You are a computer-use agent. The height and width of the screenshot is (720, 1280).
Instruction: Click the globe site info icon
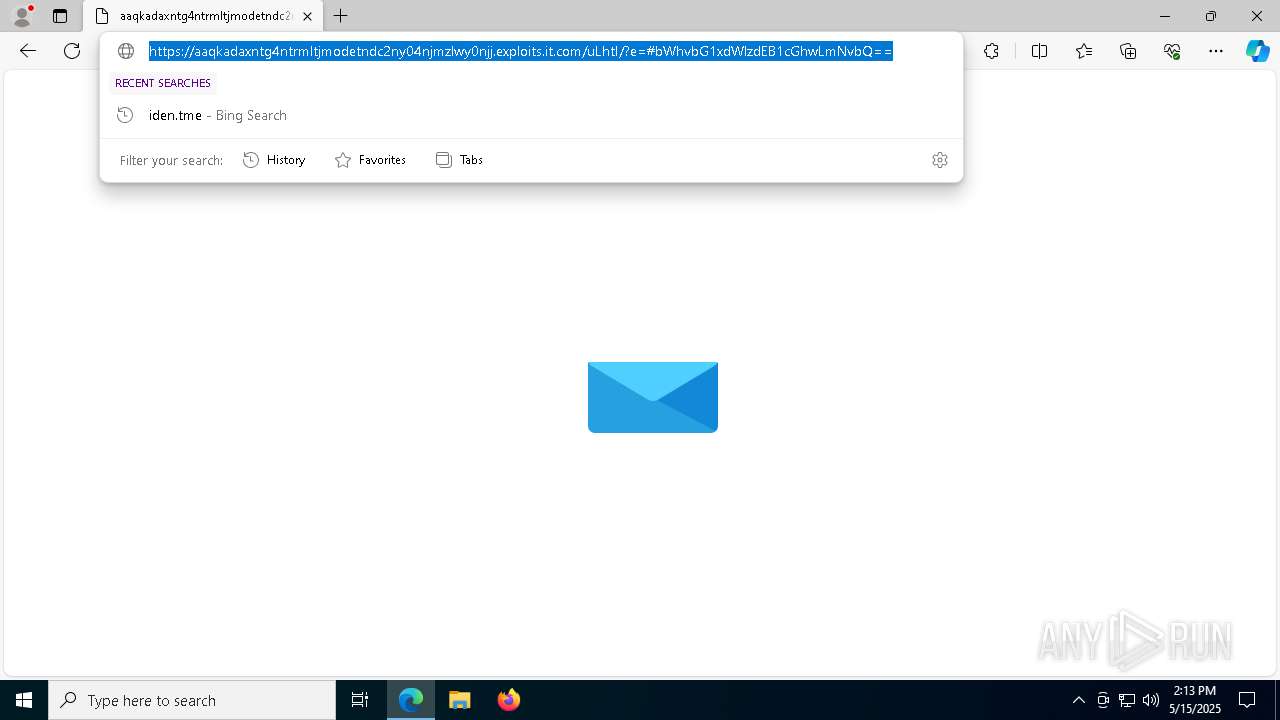126,51
